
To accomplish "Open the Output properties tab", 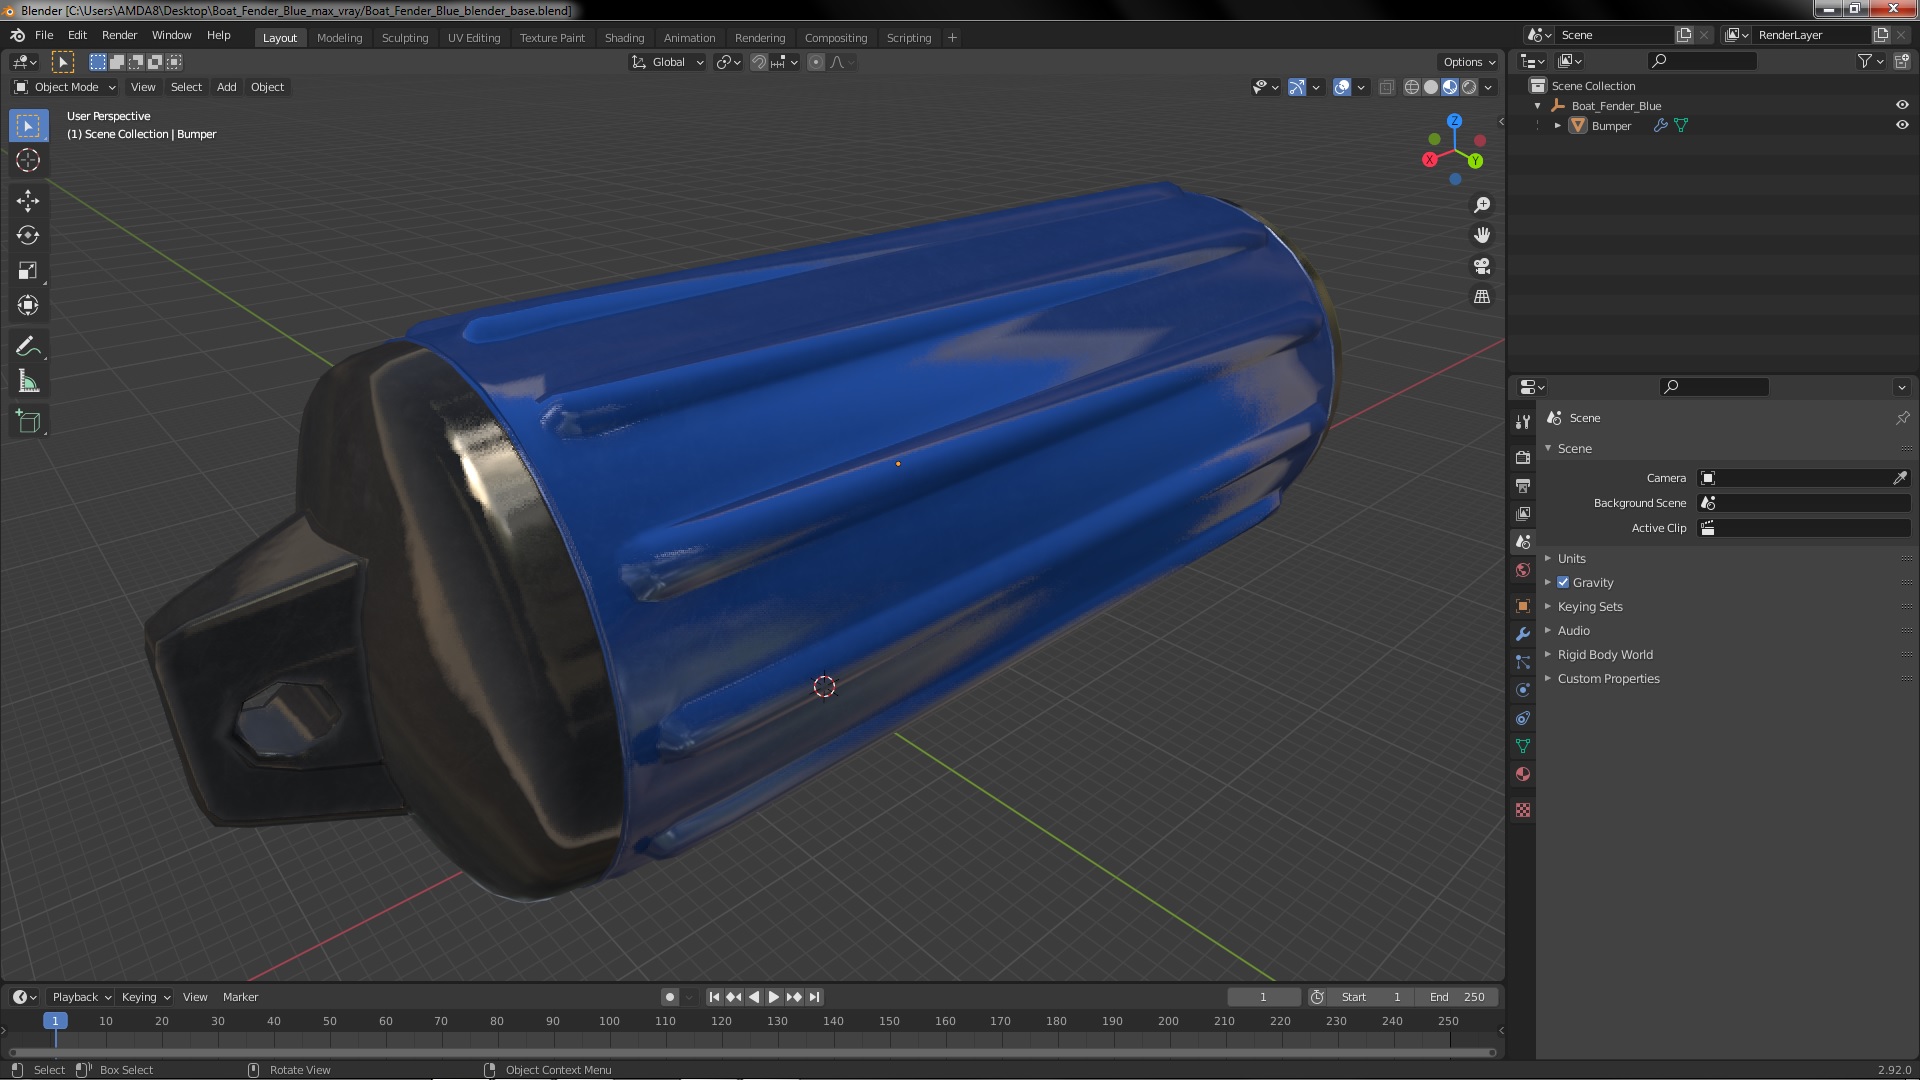I will click(x=1523, y=485).
